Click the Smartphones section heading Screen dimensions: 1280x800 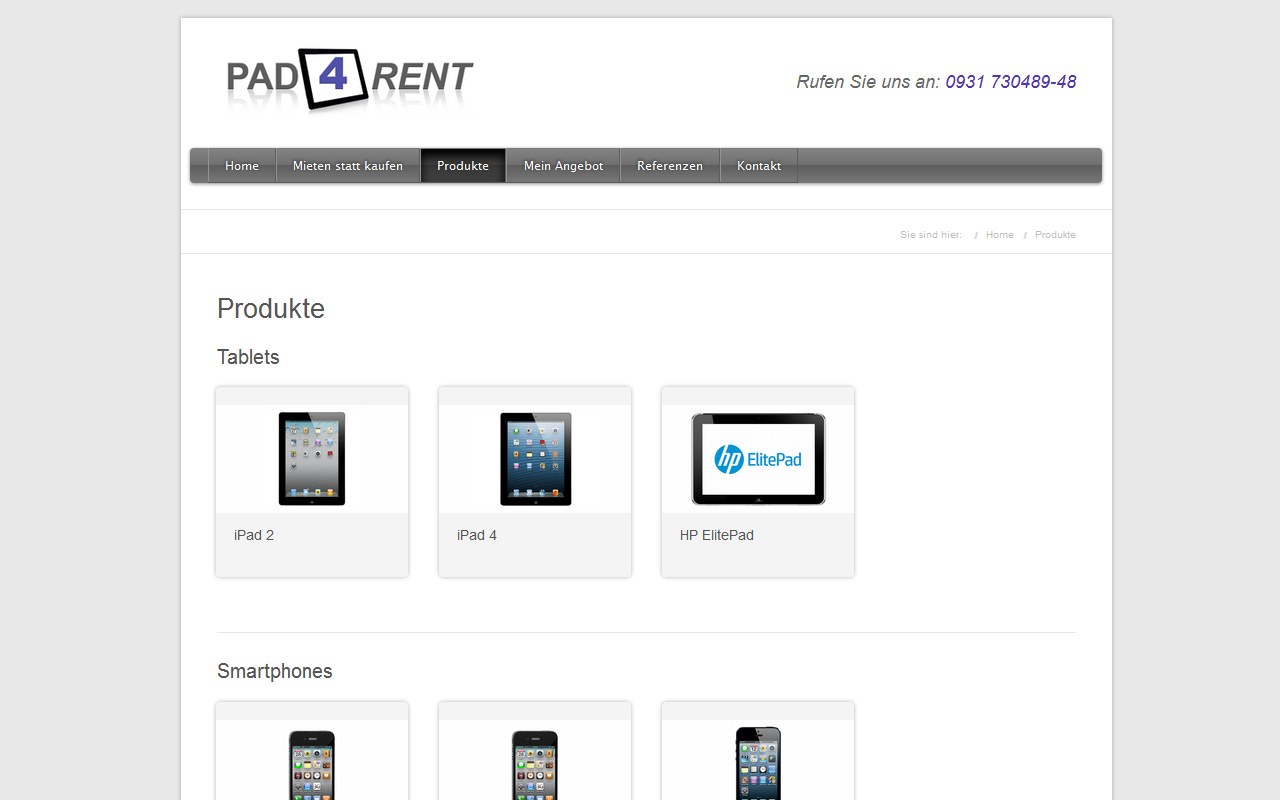point(275,671)
